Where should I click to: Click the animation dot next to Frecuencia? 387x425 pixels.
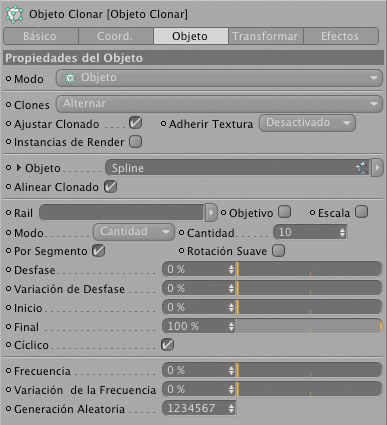(8, 371)
